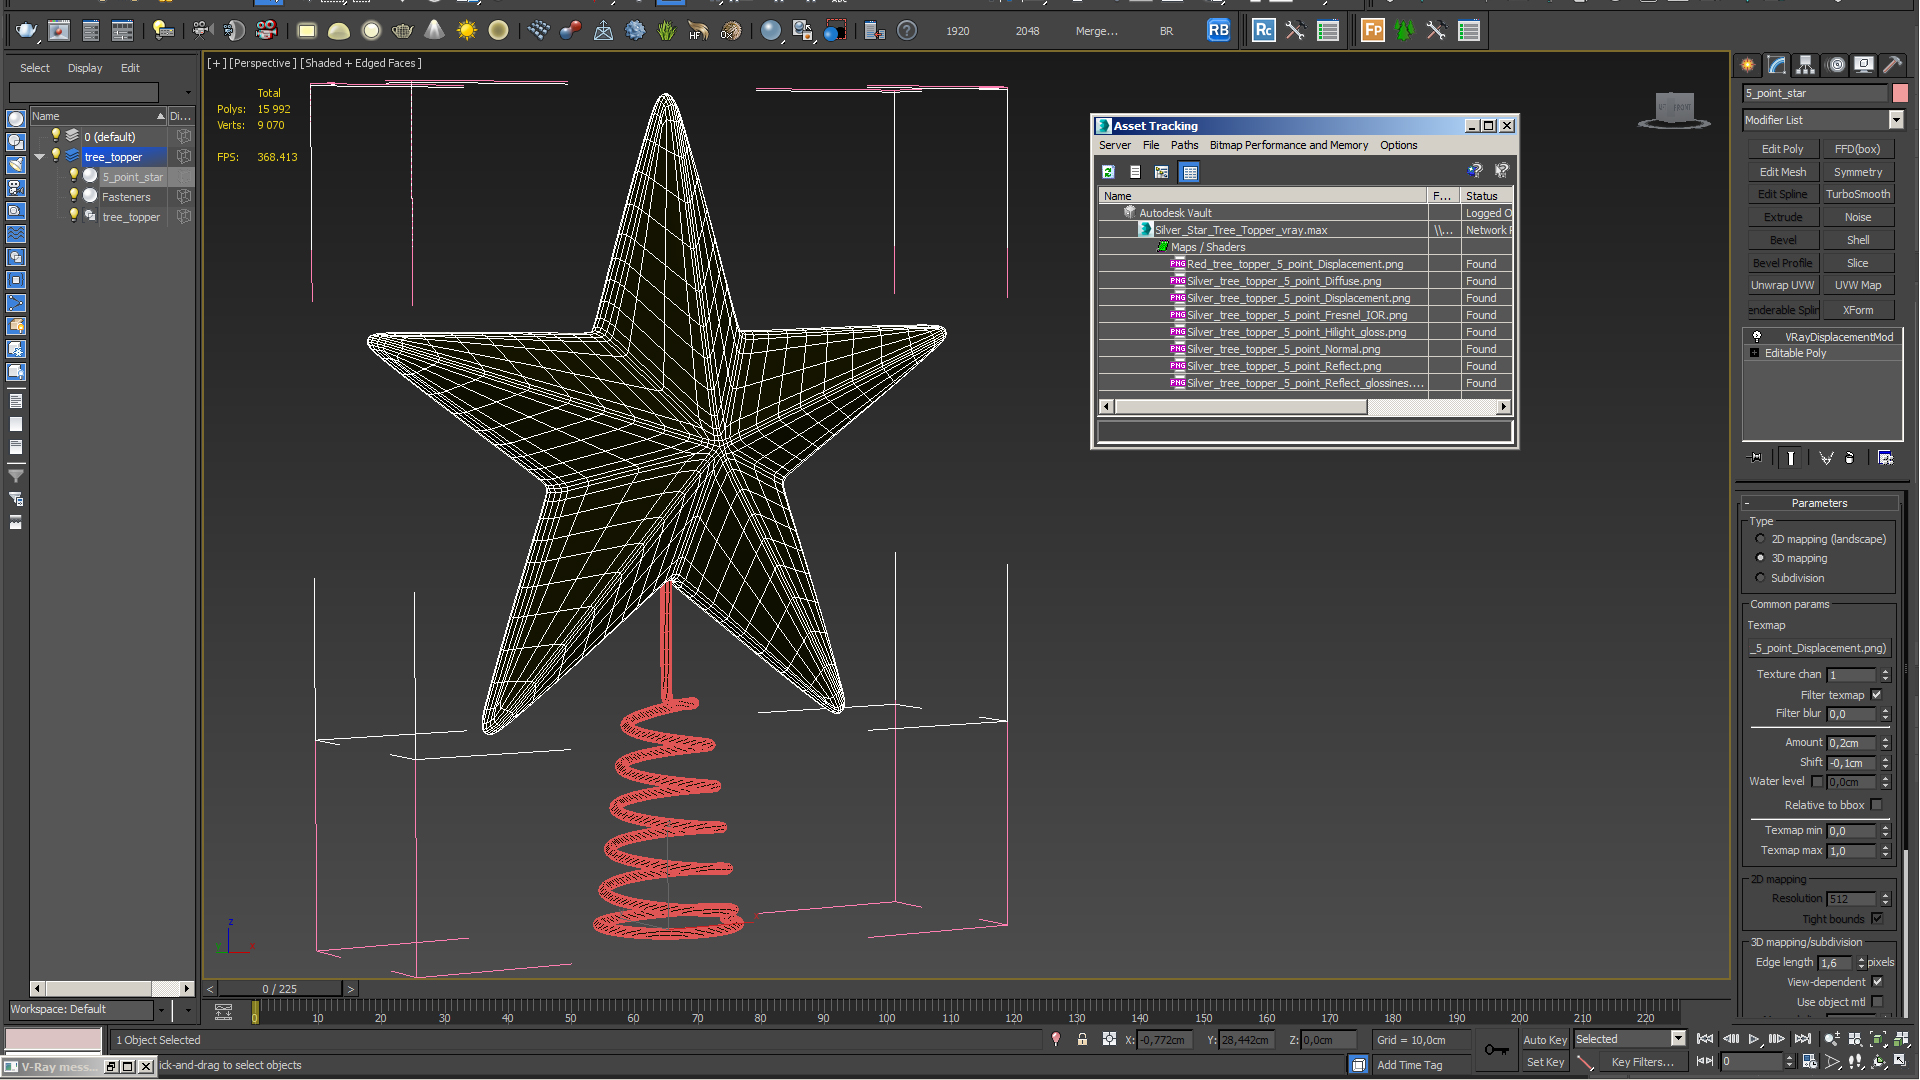Expand the Modifier List dropdown

point(1894,120)
